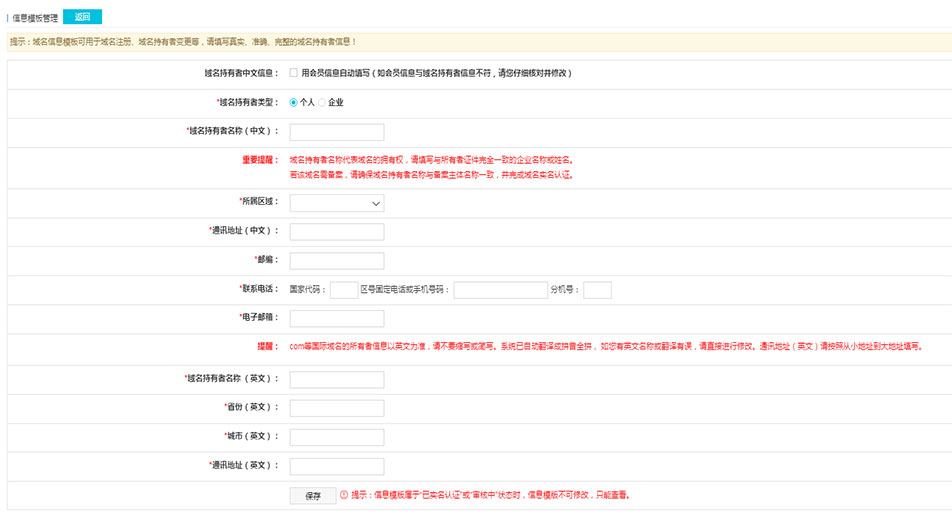Click the 城市（英文）input field
Screen dimensions: 952x520
(x=336, y=437)
